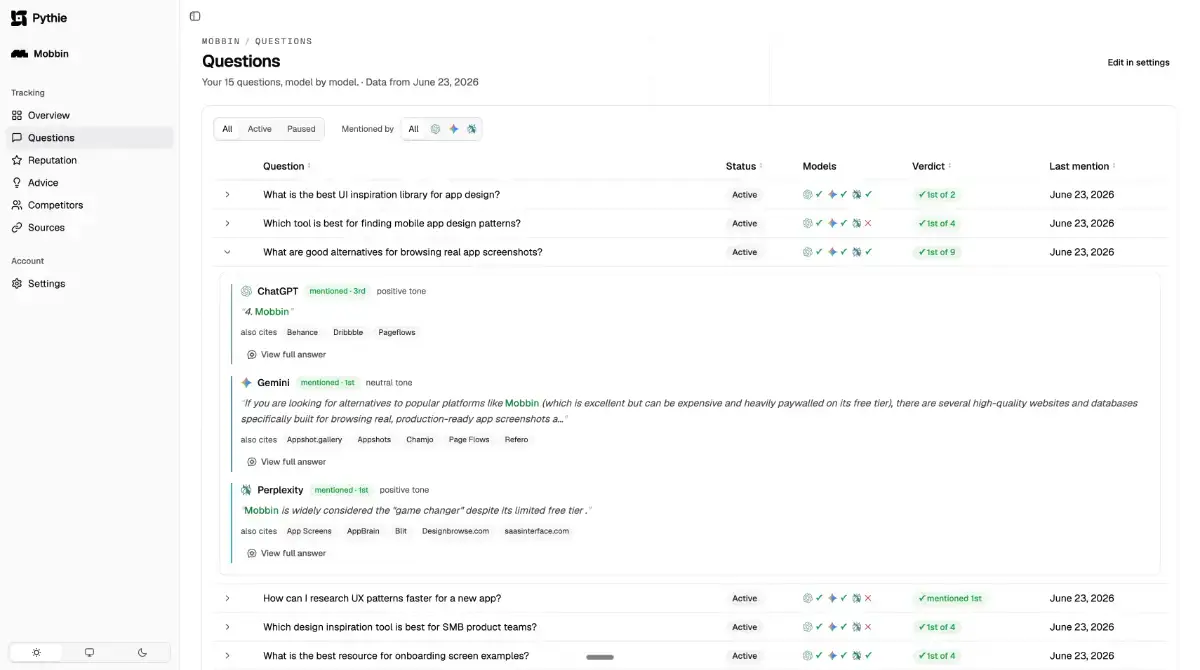Switch to light theme sun icon

click(x=36, y=653)
